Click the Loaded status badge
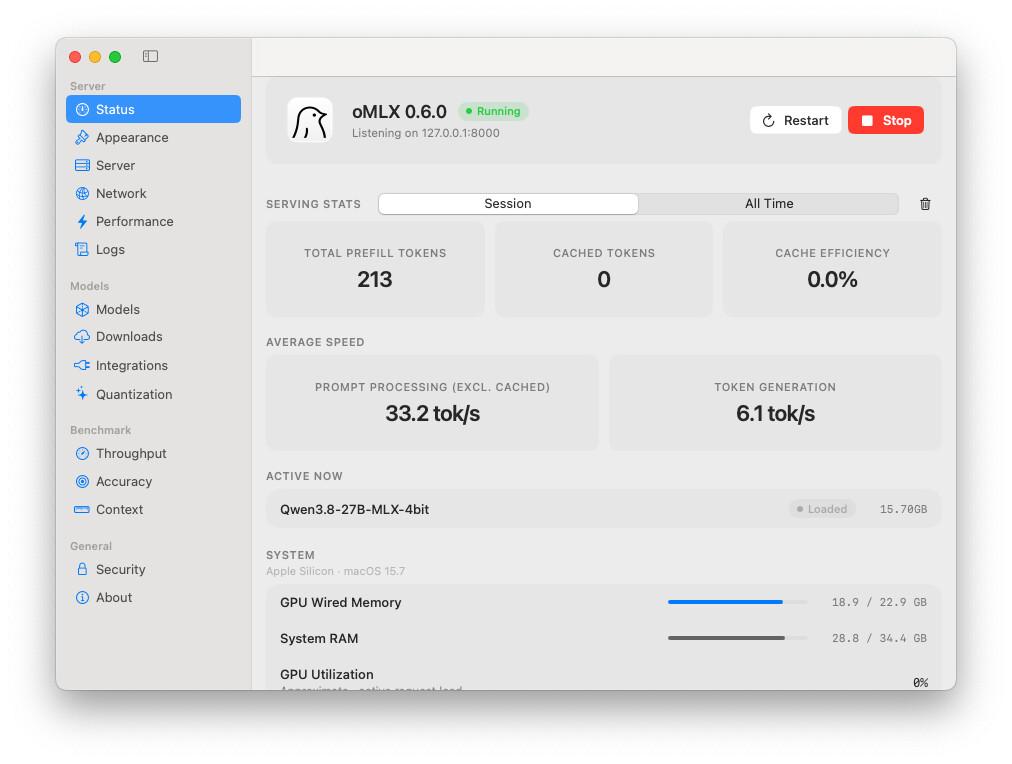The height and width of the screenshot is (764, 1012). [822, 509]
